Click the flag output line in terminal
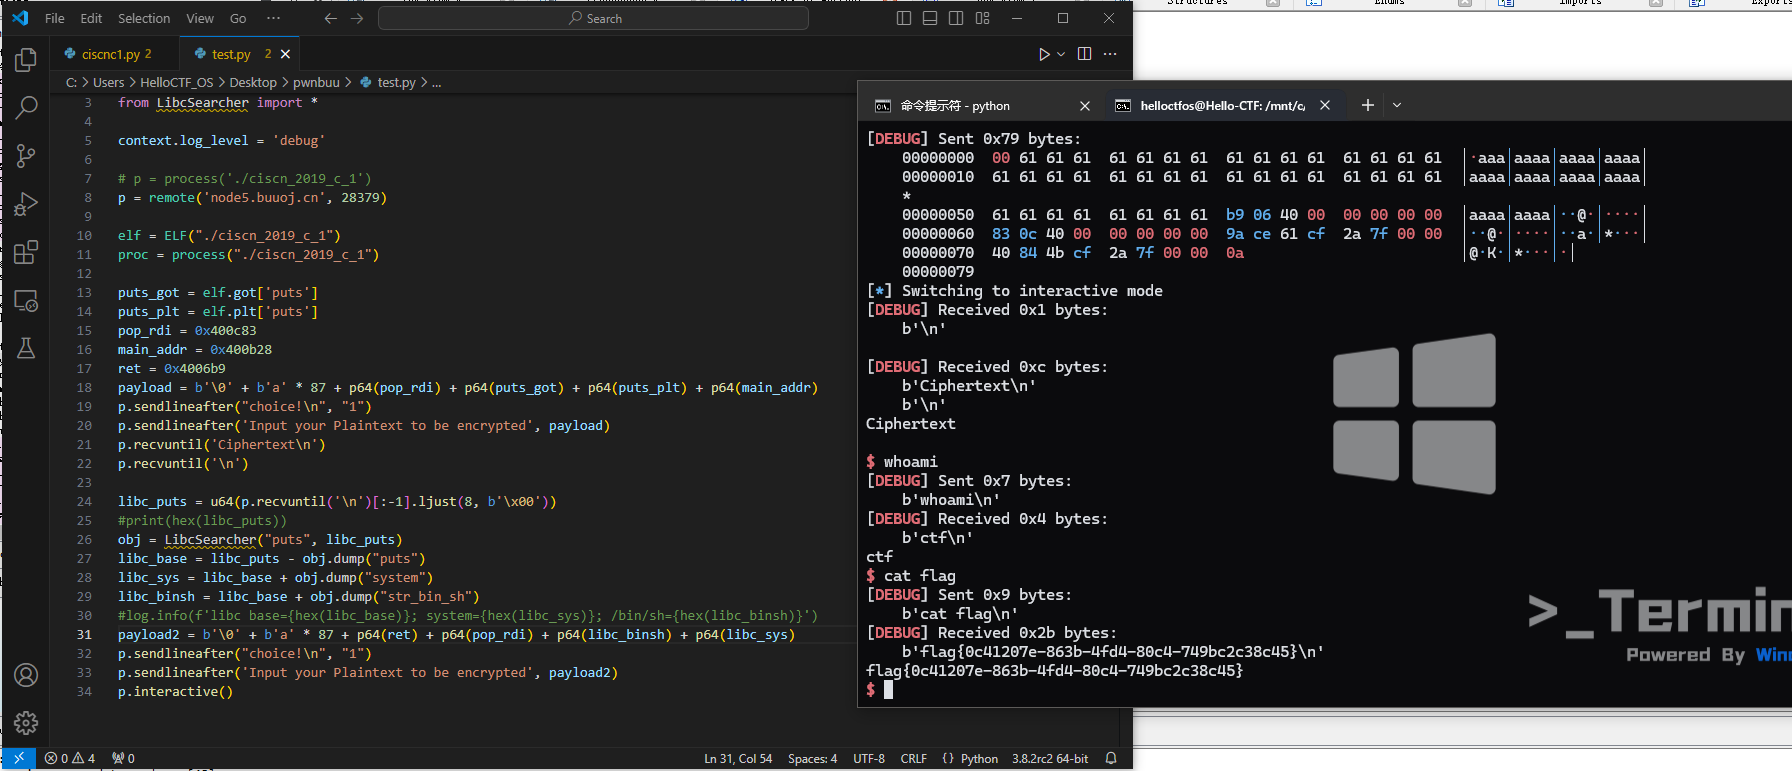This screenshot has height=771, width=1792. 1054,670
